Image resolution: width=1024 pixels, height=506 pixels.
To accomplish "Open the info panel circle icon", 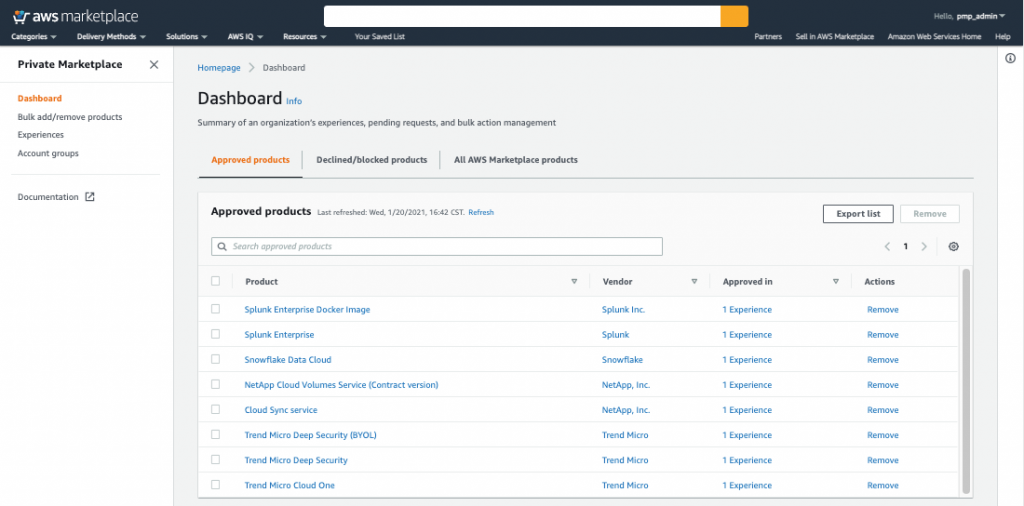I will 1010,59.
